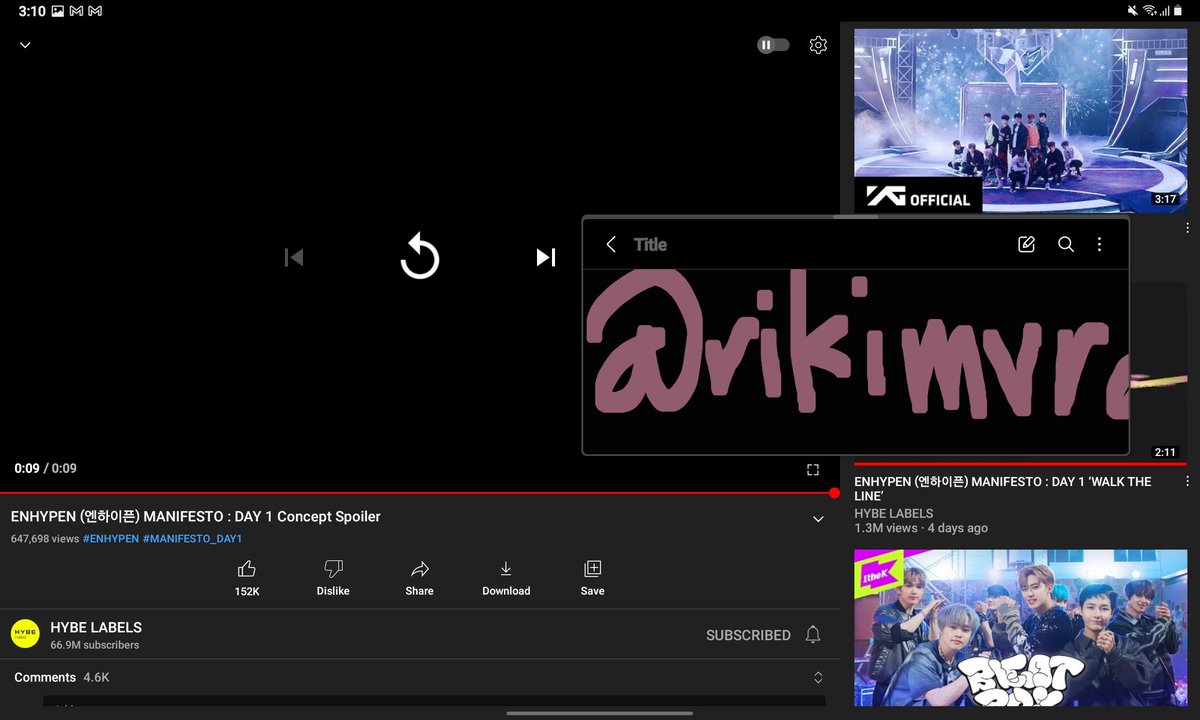Like the video with 152K likes
1200x720 pixels.
[x=247, y=579]
